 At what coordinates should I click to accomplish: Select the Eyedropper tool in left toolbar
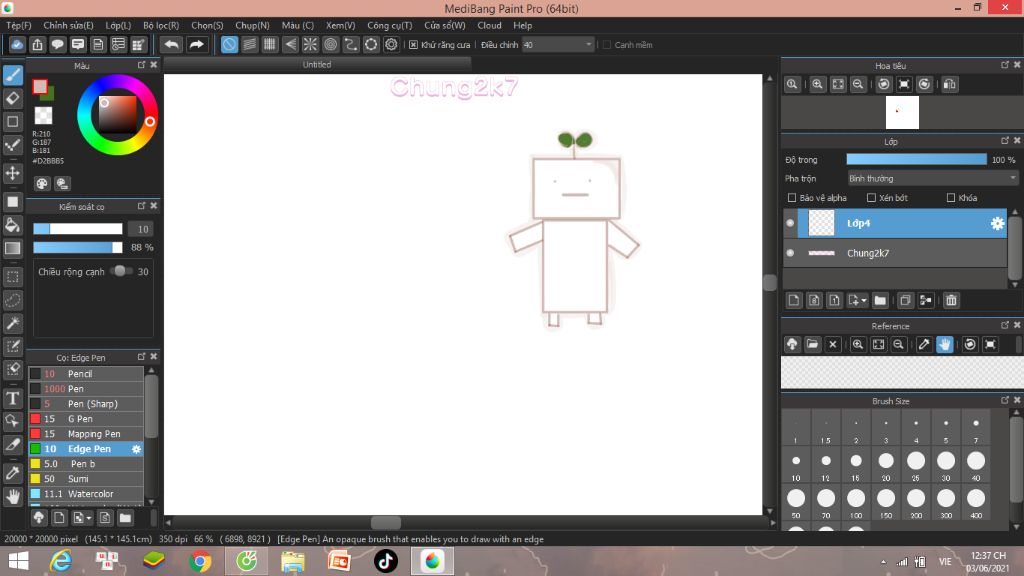click(x=13, y=473)
